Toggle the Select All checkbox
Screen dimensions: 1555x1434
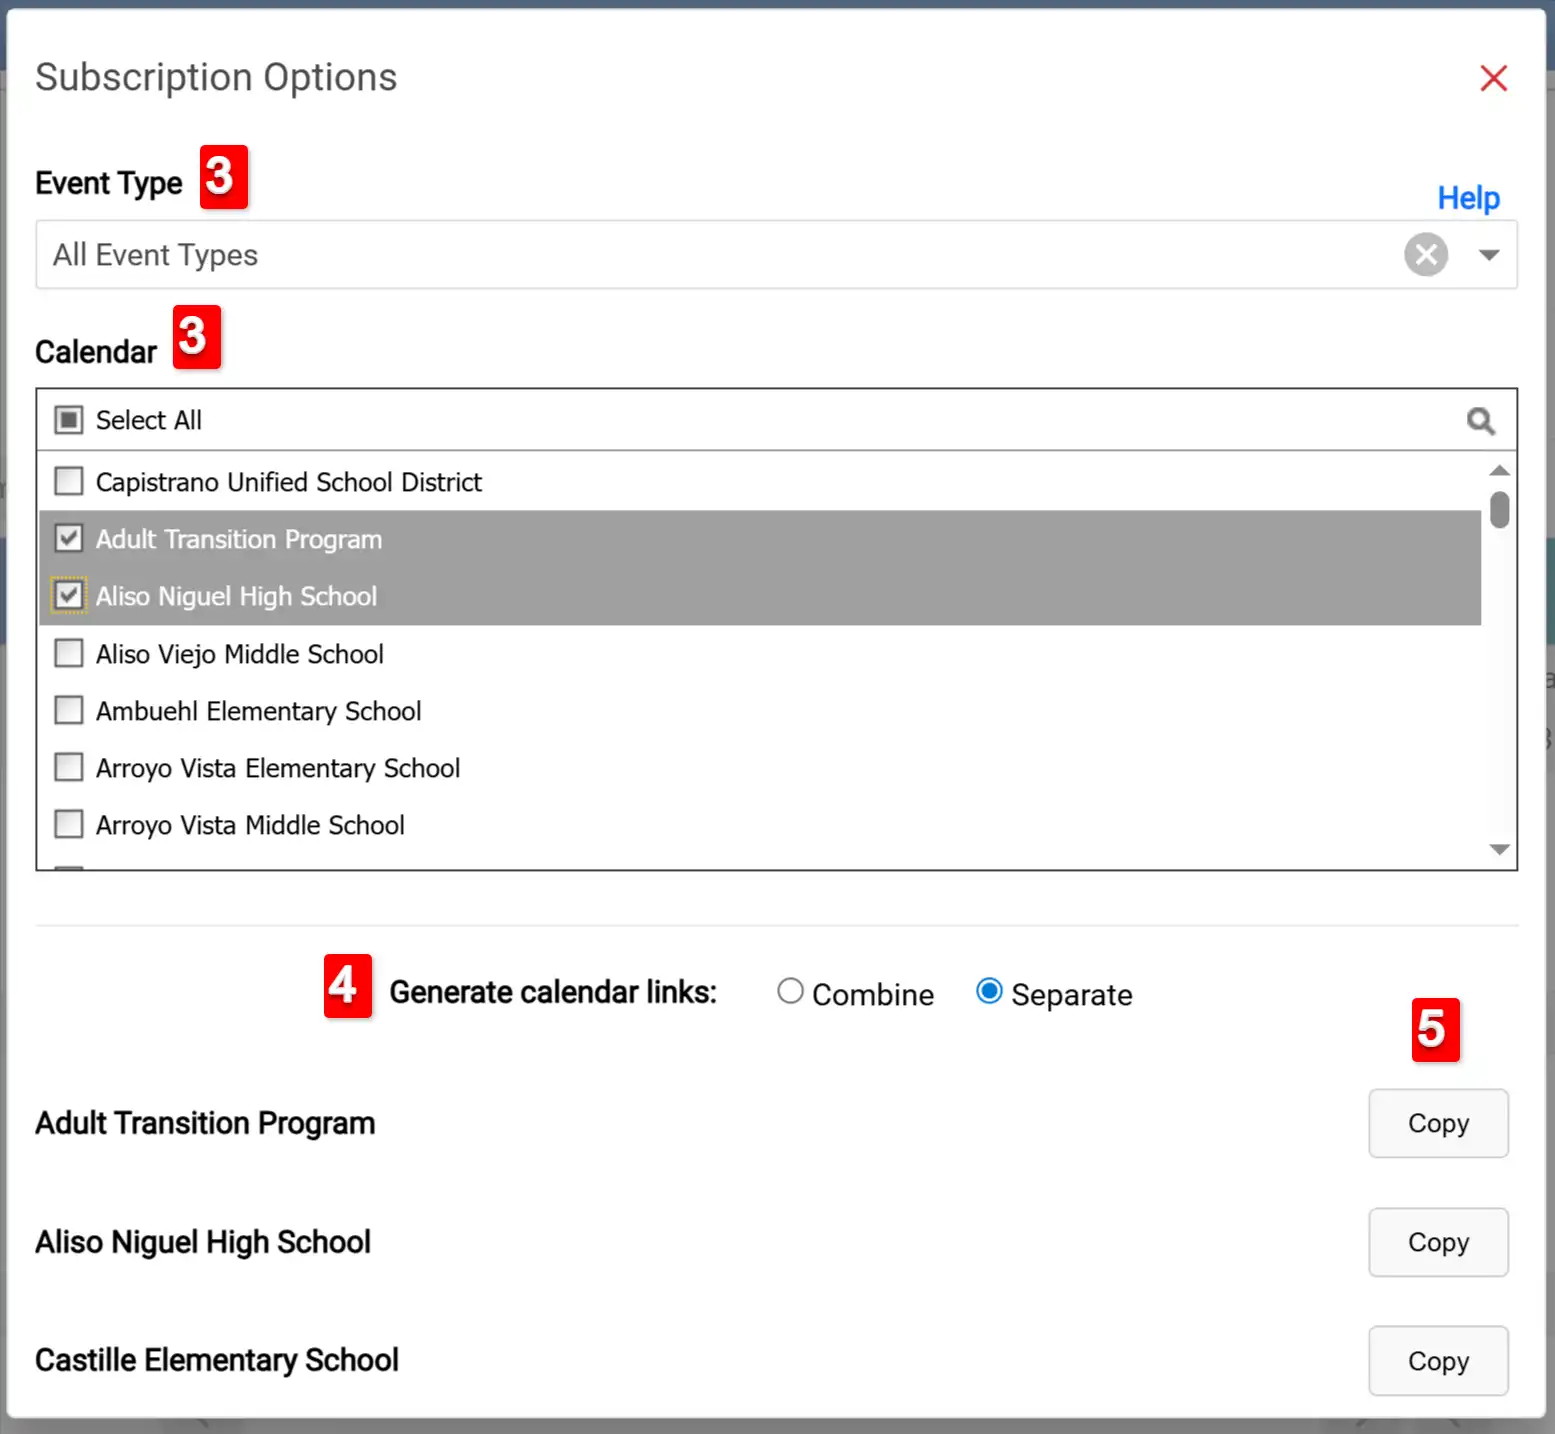pos(68,419)
